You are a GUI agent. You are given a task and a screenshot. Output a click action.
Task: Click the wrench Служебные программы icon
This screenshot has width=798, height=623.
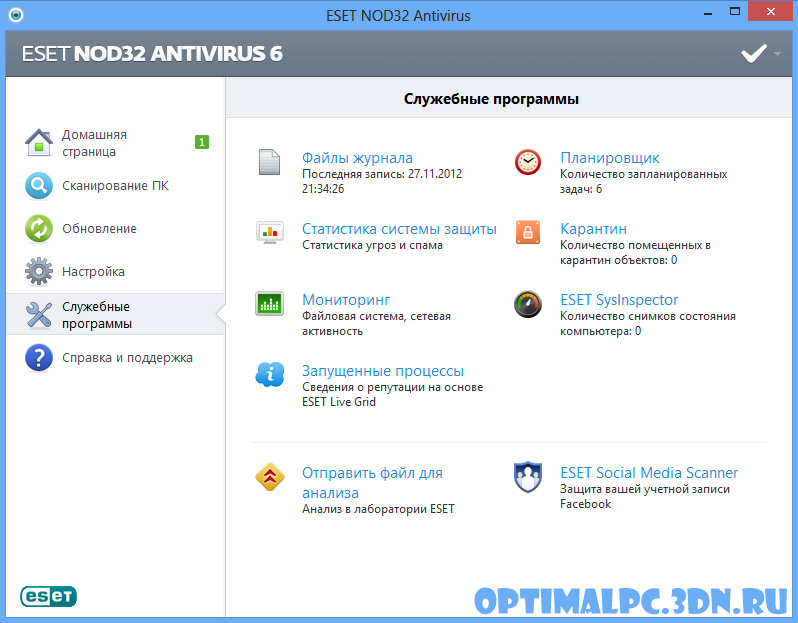39,315
